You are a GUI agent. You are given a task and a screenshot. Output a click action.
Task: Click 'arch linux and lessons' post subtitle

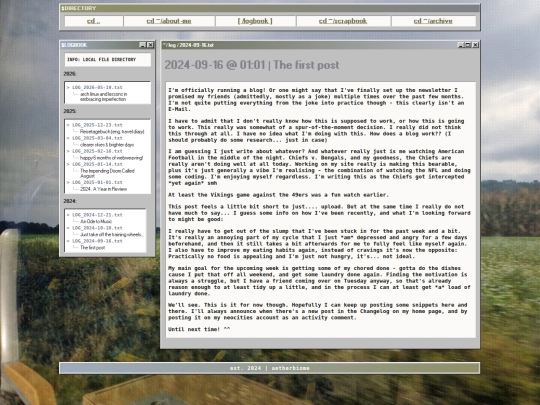(x=104, y=96)
